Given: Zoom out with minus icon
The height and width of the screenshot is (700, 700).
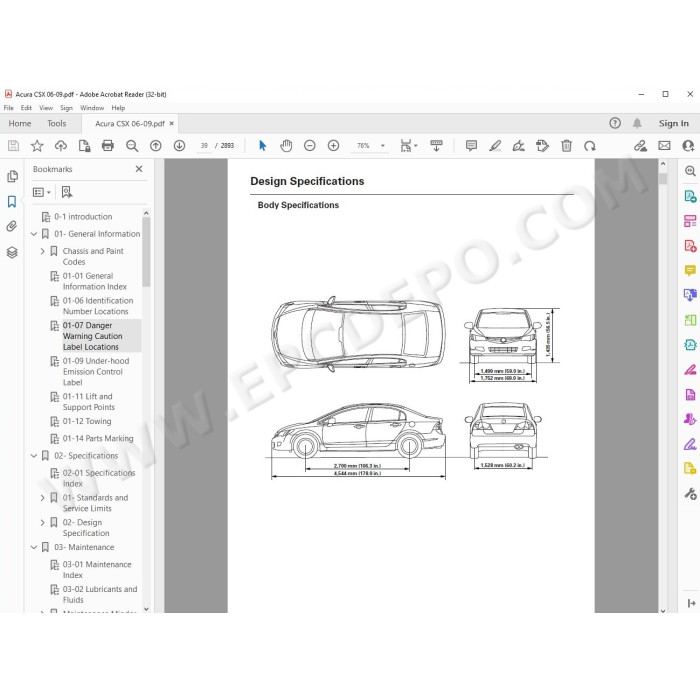Looking at the screenshot, I should tap(310, 146).
